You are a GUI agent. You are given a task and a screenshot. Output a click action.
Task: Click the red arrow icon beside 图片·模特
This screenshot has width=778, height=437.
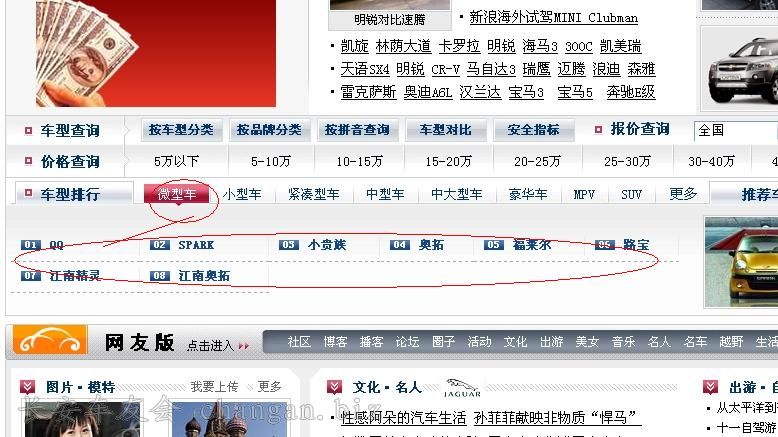click(27, 387)
